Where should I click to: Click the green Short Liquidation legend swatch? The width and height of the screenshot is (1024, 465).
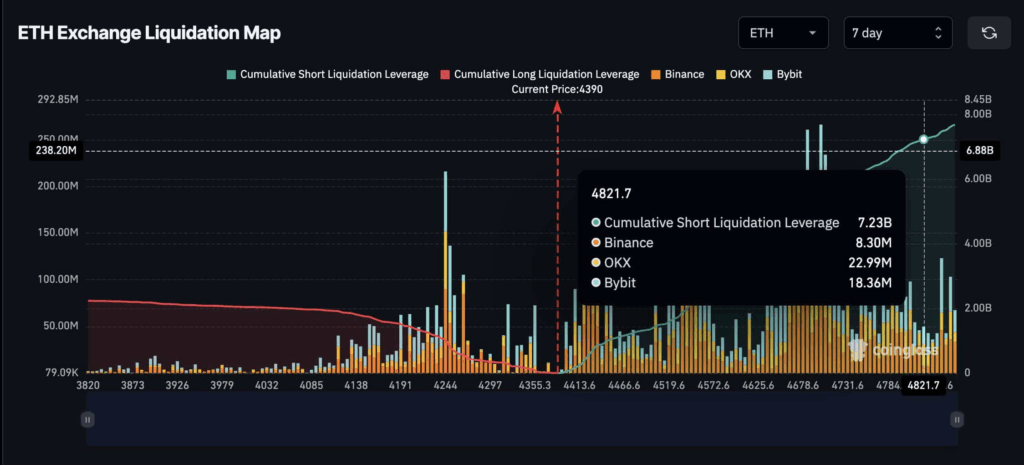point(232,74)
